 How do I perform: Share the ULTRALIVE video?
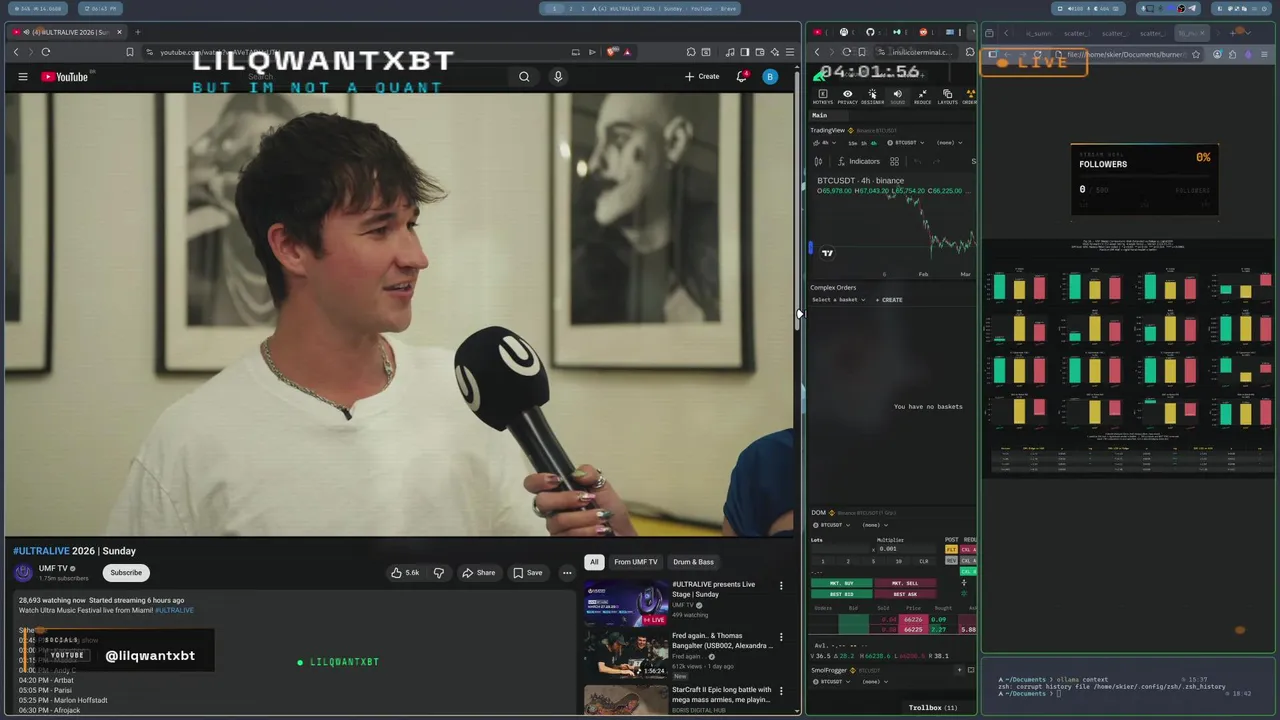click(478, 573)
